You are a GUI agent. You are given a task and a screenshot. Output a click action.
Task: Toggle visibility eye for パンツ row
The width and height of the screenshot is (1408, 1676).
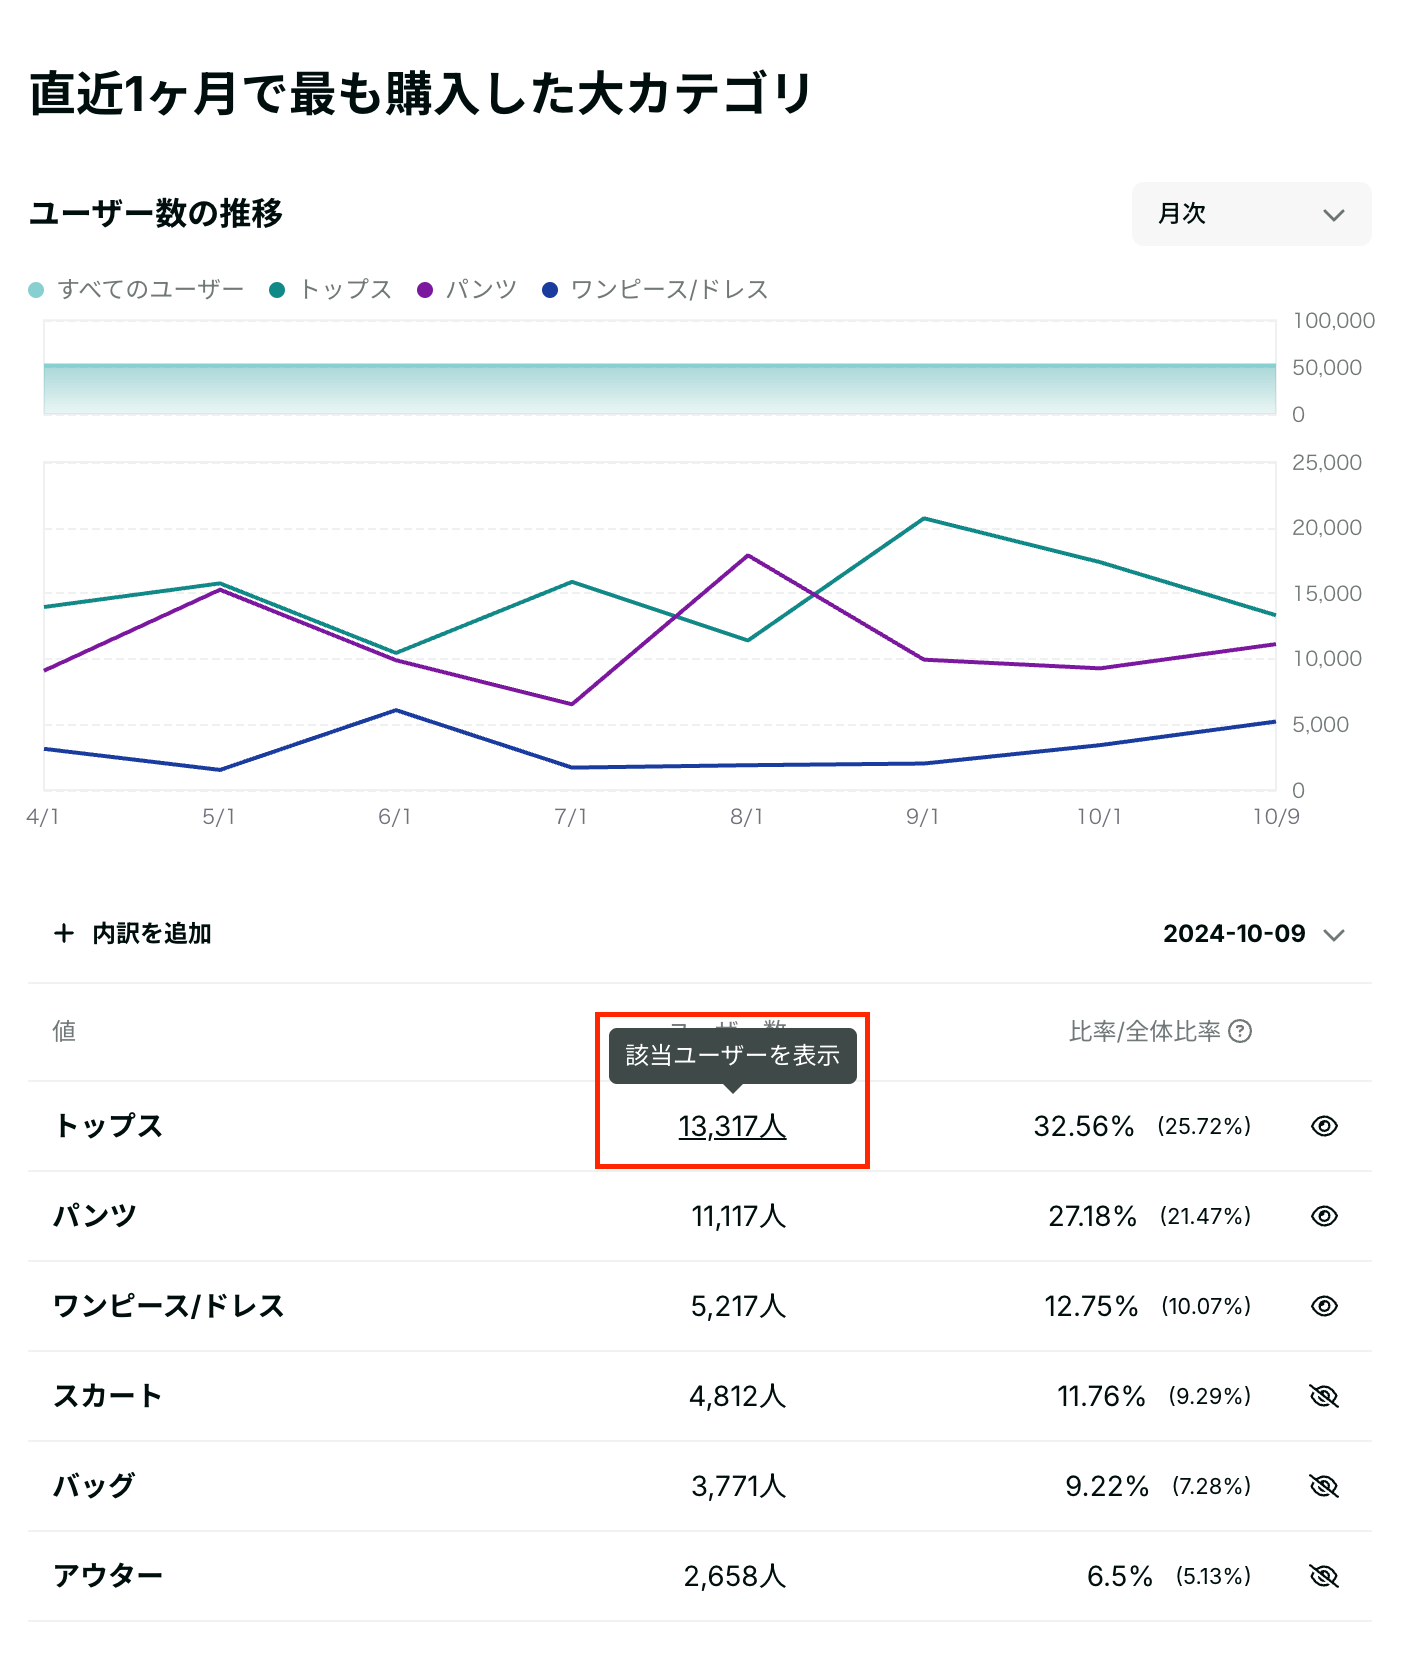pos(1324,1216)
